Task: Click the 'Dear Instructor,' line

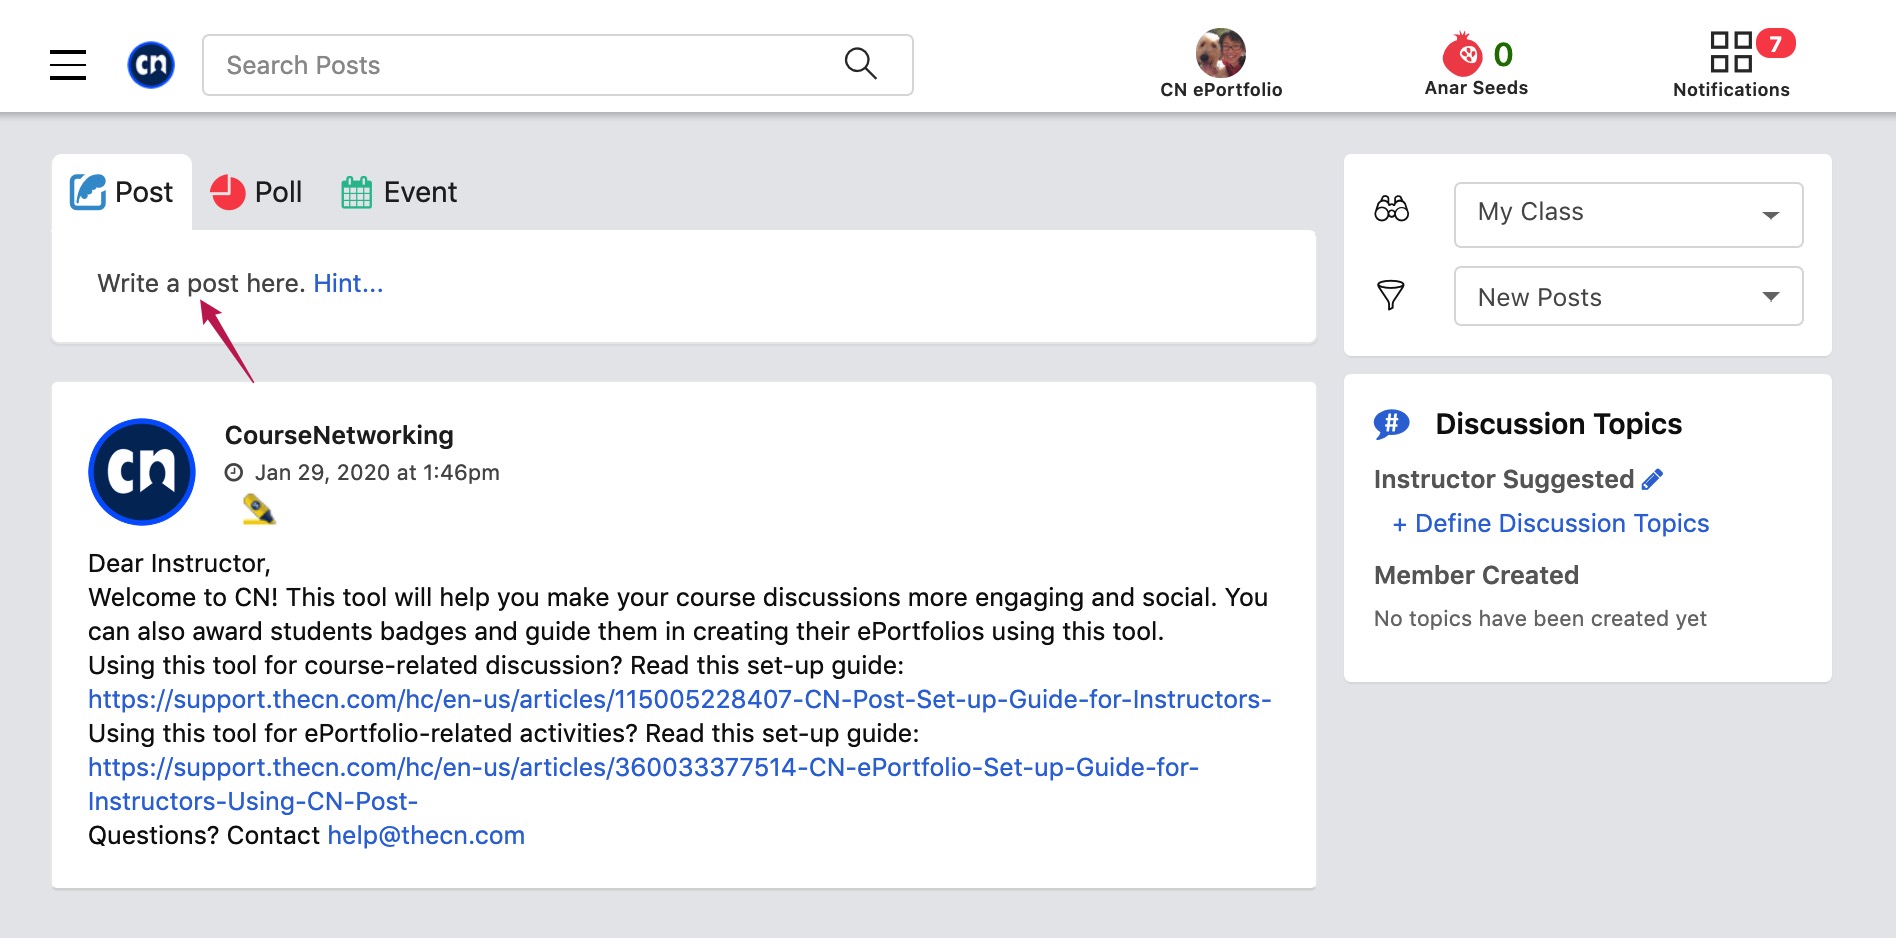Action: [x=179, y=563]
